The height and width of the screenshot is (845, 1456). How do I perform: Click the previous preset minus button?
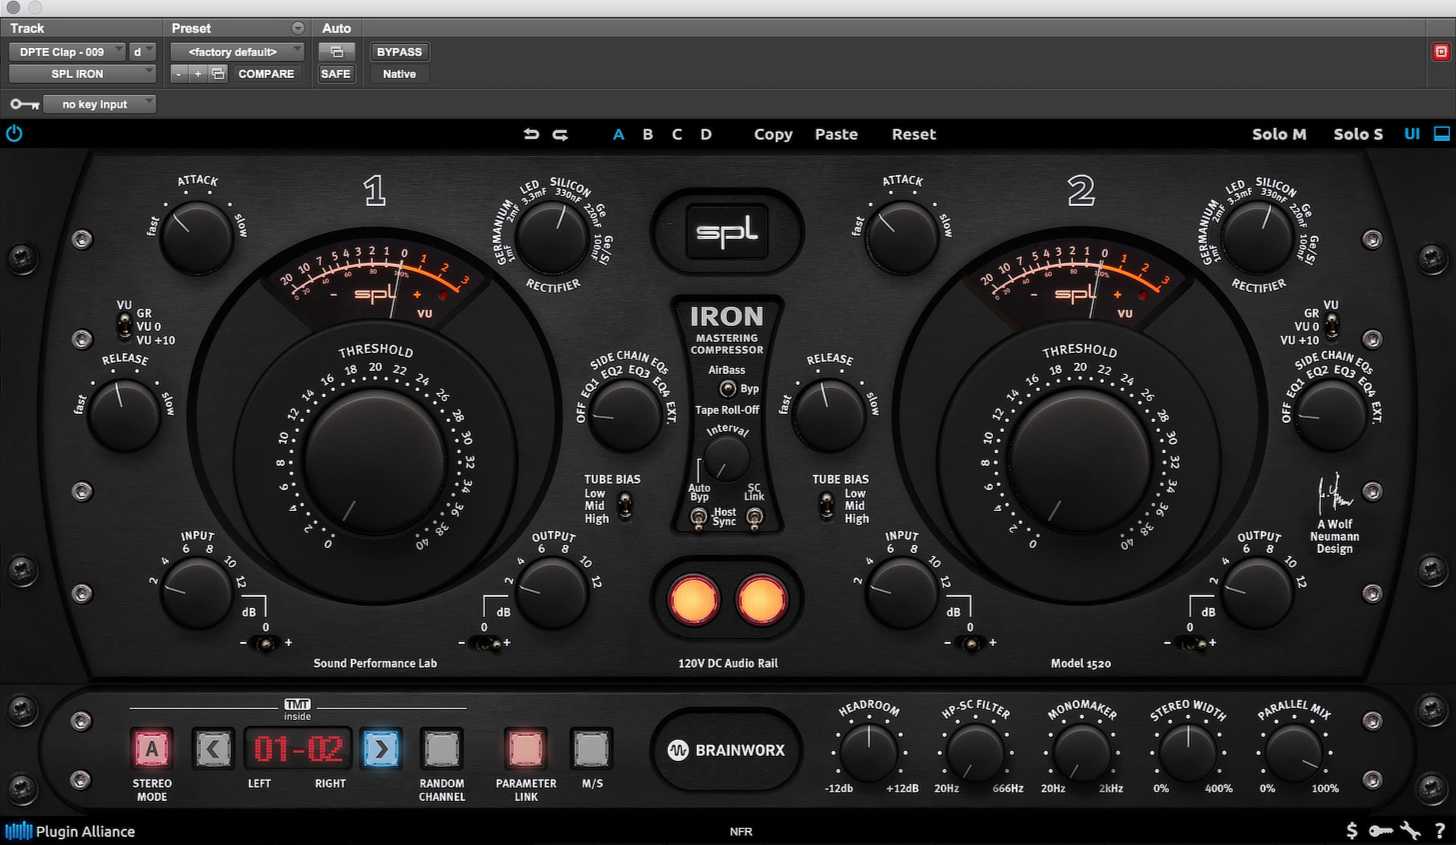[179, 74]
